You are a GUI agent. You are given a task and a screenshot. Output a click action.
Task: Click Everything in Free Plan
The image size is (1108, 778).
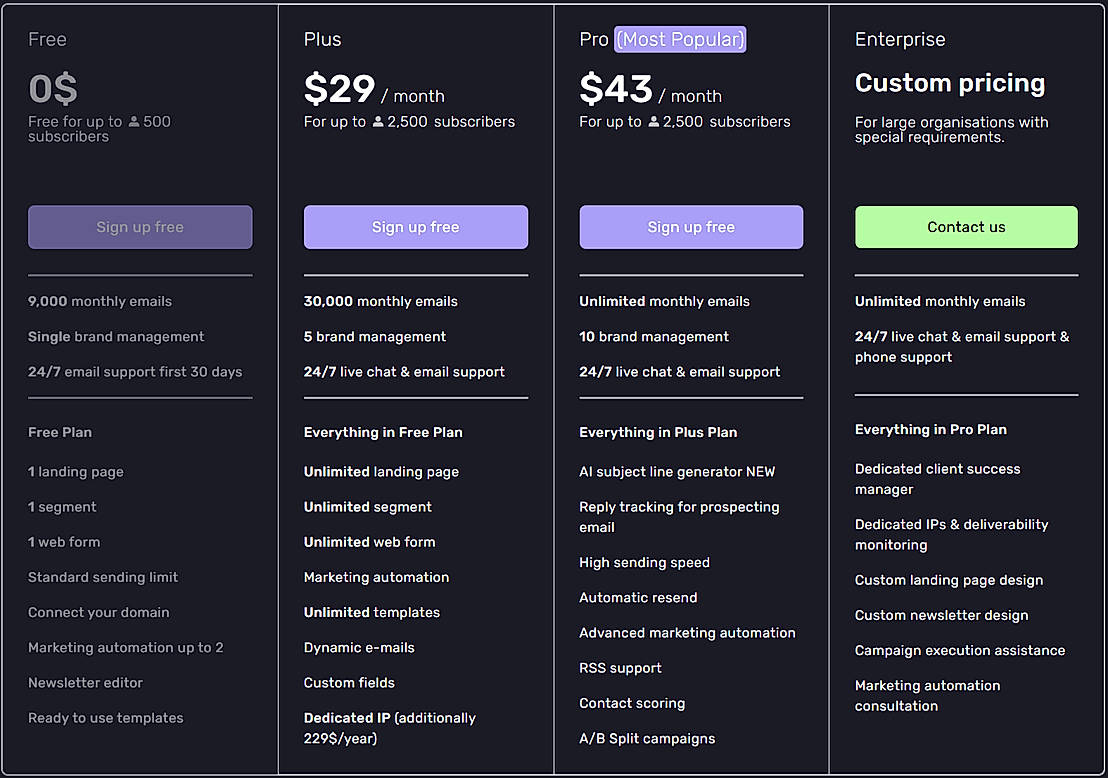pyautogui.click(x=383, y=432)
